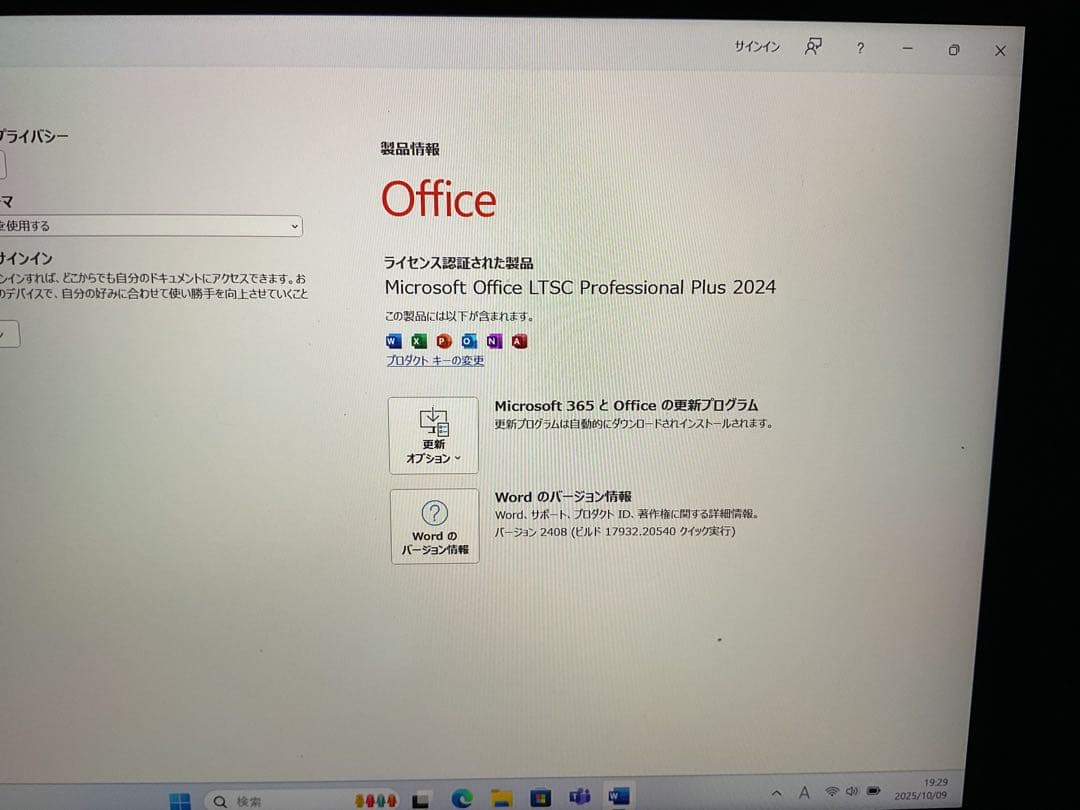Image resolution: width=1080 pixels, height=810 pixels.
Task: Open Microsoft Teams from the taskbar
Action: coord(580,797)
